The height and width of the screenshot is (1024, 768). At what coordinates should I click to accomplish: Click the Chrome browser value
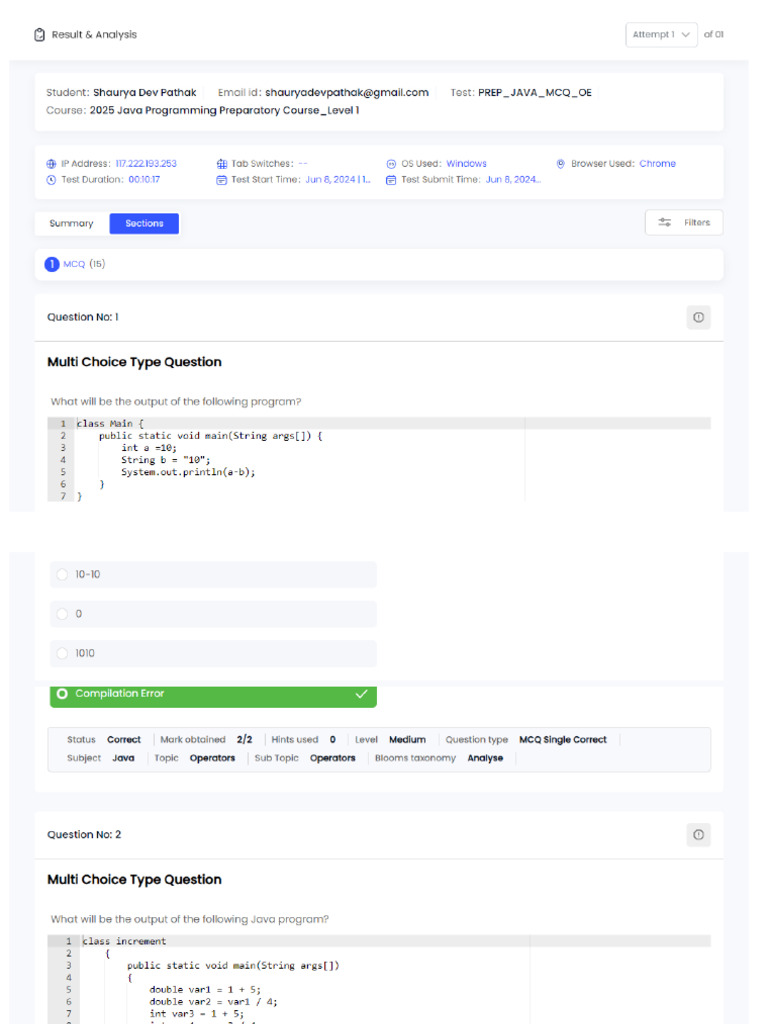(658, 164)
